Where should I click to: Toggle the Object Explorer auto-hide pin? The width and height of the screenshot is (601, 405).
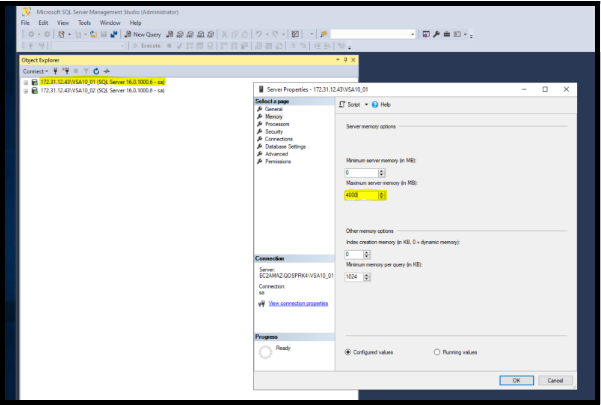click(345, 60)
